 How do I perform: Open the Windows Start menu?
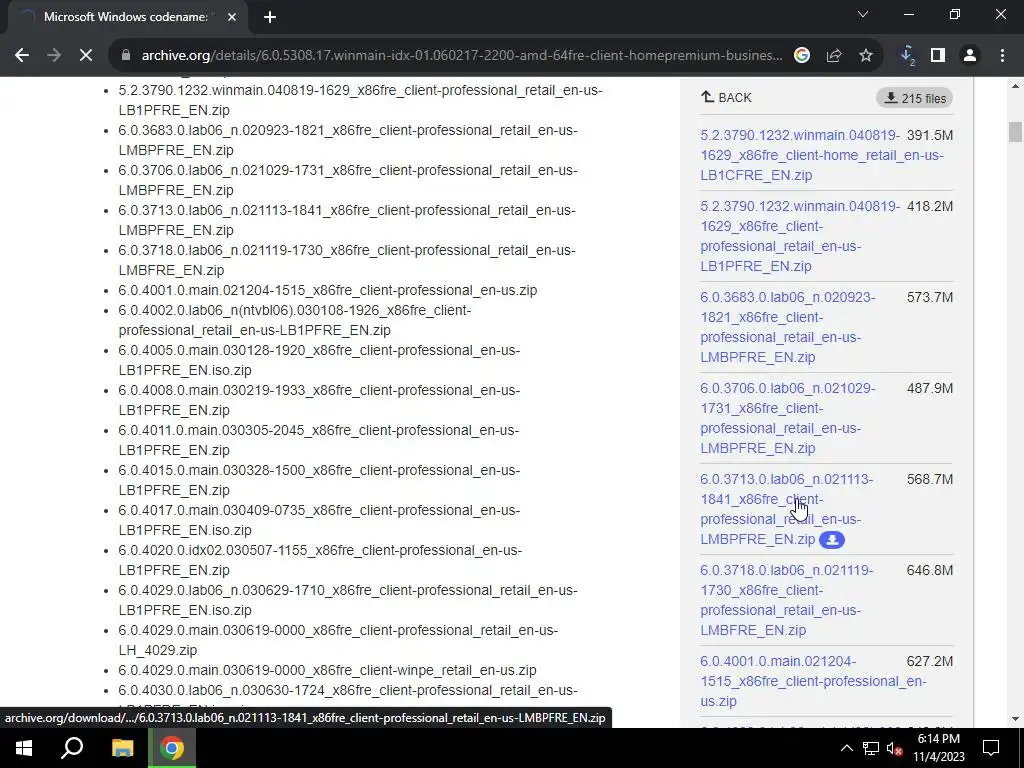coord(24,748)
